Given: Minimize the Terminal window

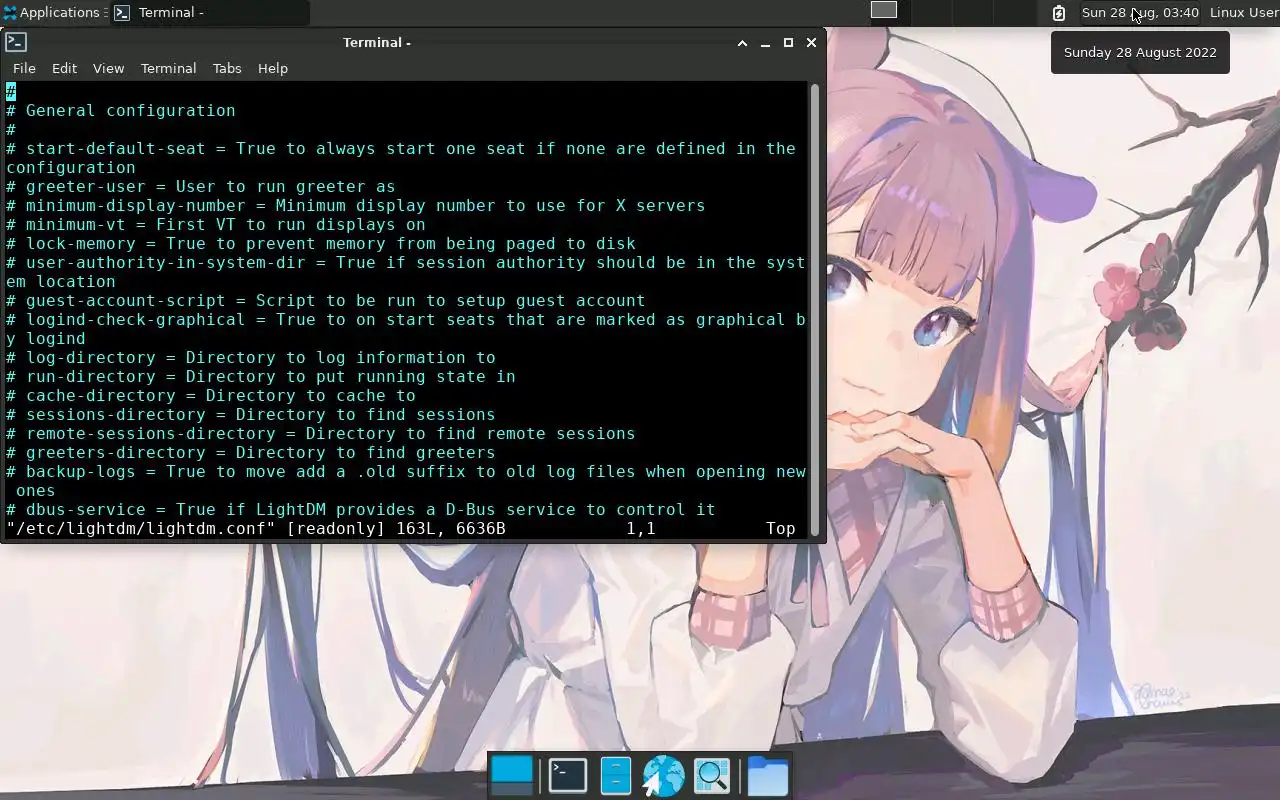Looking at the screenshot, I should (x=765, y=43).
